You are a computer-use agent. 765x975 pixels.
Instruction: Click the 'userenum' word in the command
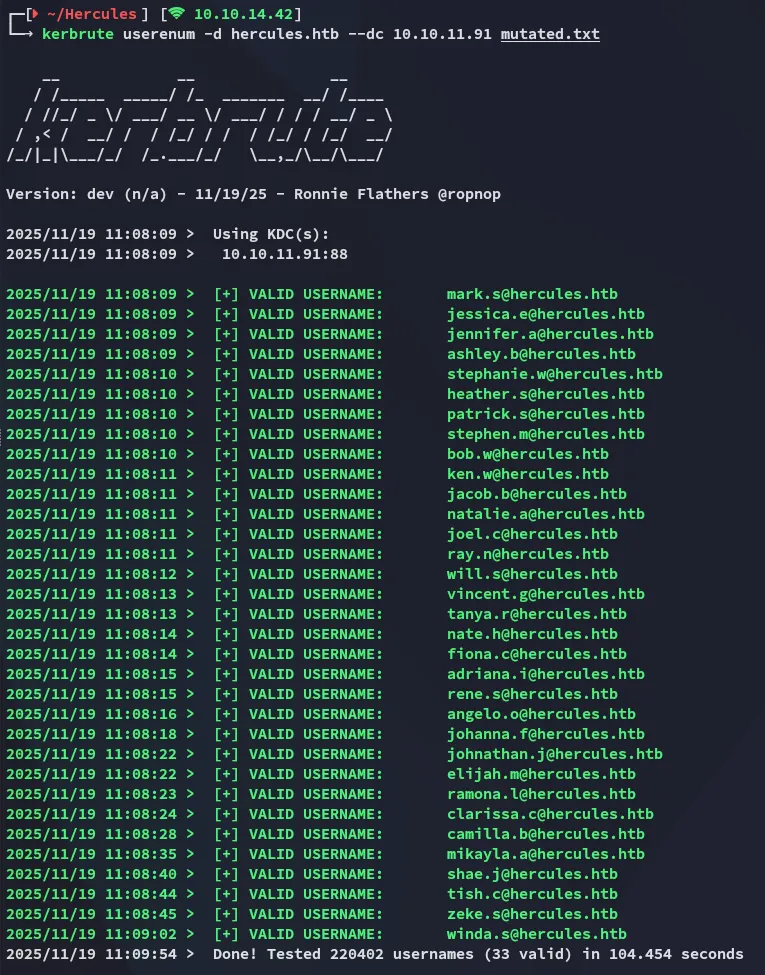click(x=150, y=34)
